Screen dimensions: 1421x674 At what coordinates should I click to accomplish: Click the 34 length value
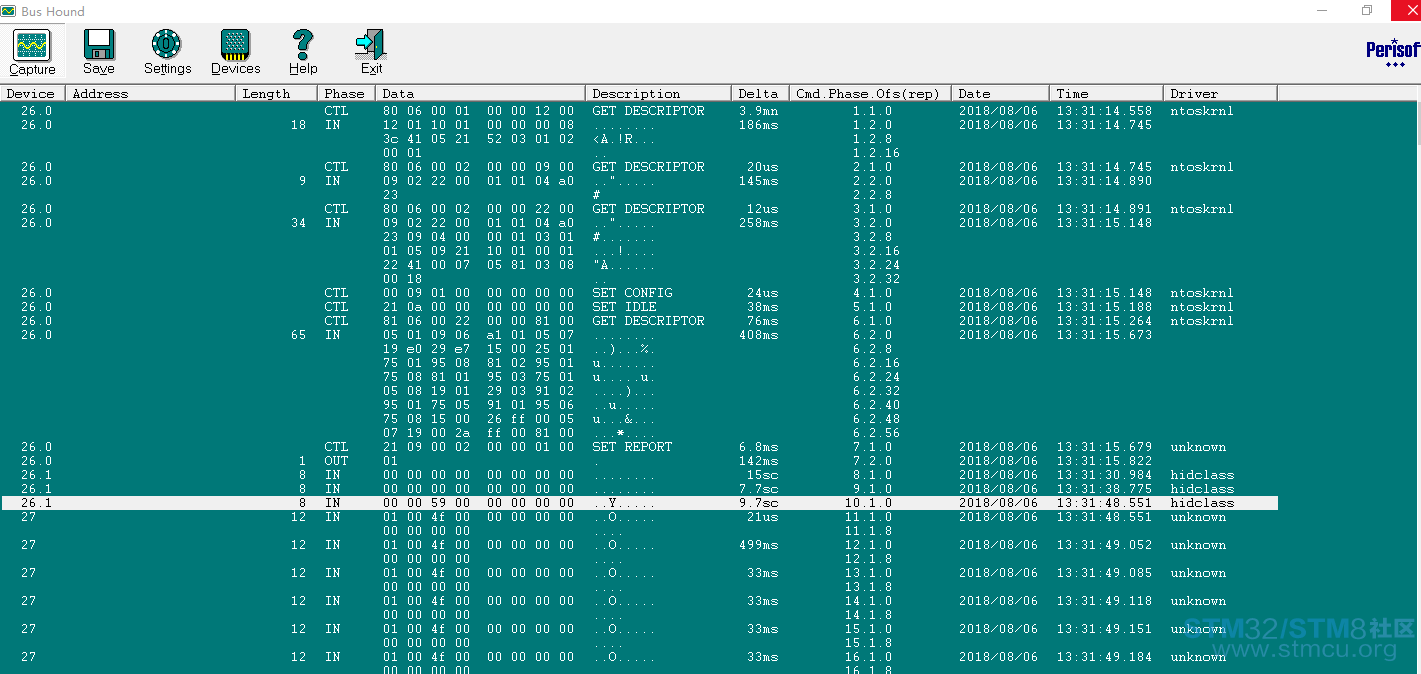pos(299,223)
